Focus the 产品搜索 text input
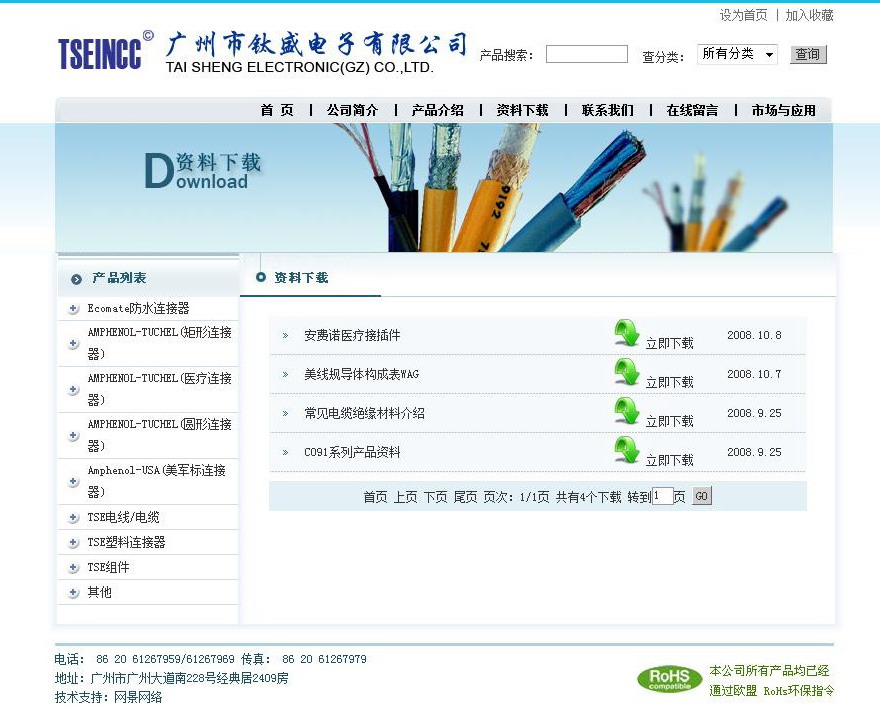Screen dimensions: 880x711 pos(586,54)
